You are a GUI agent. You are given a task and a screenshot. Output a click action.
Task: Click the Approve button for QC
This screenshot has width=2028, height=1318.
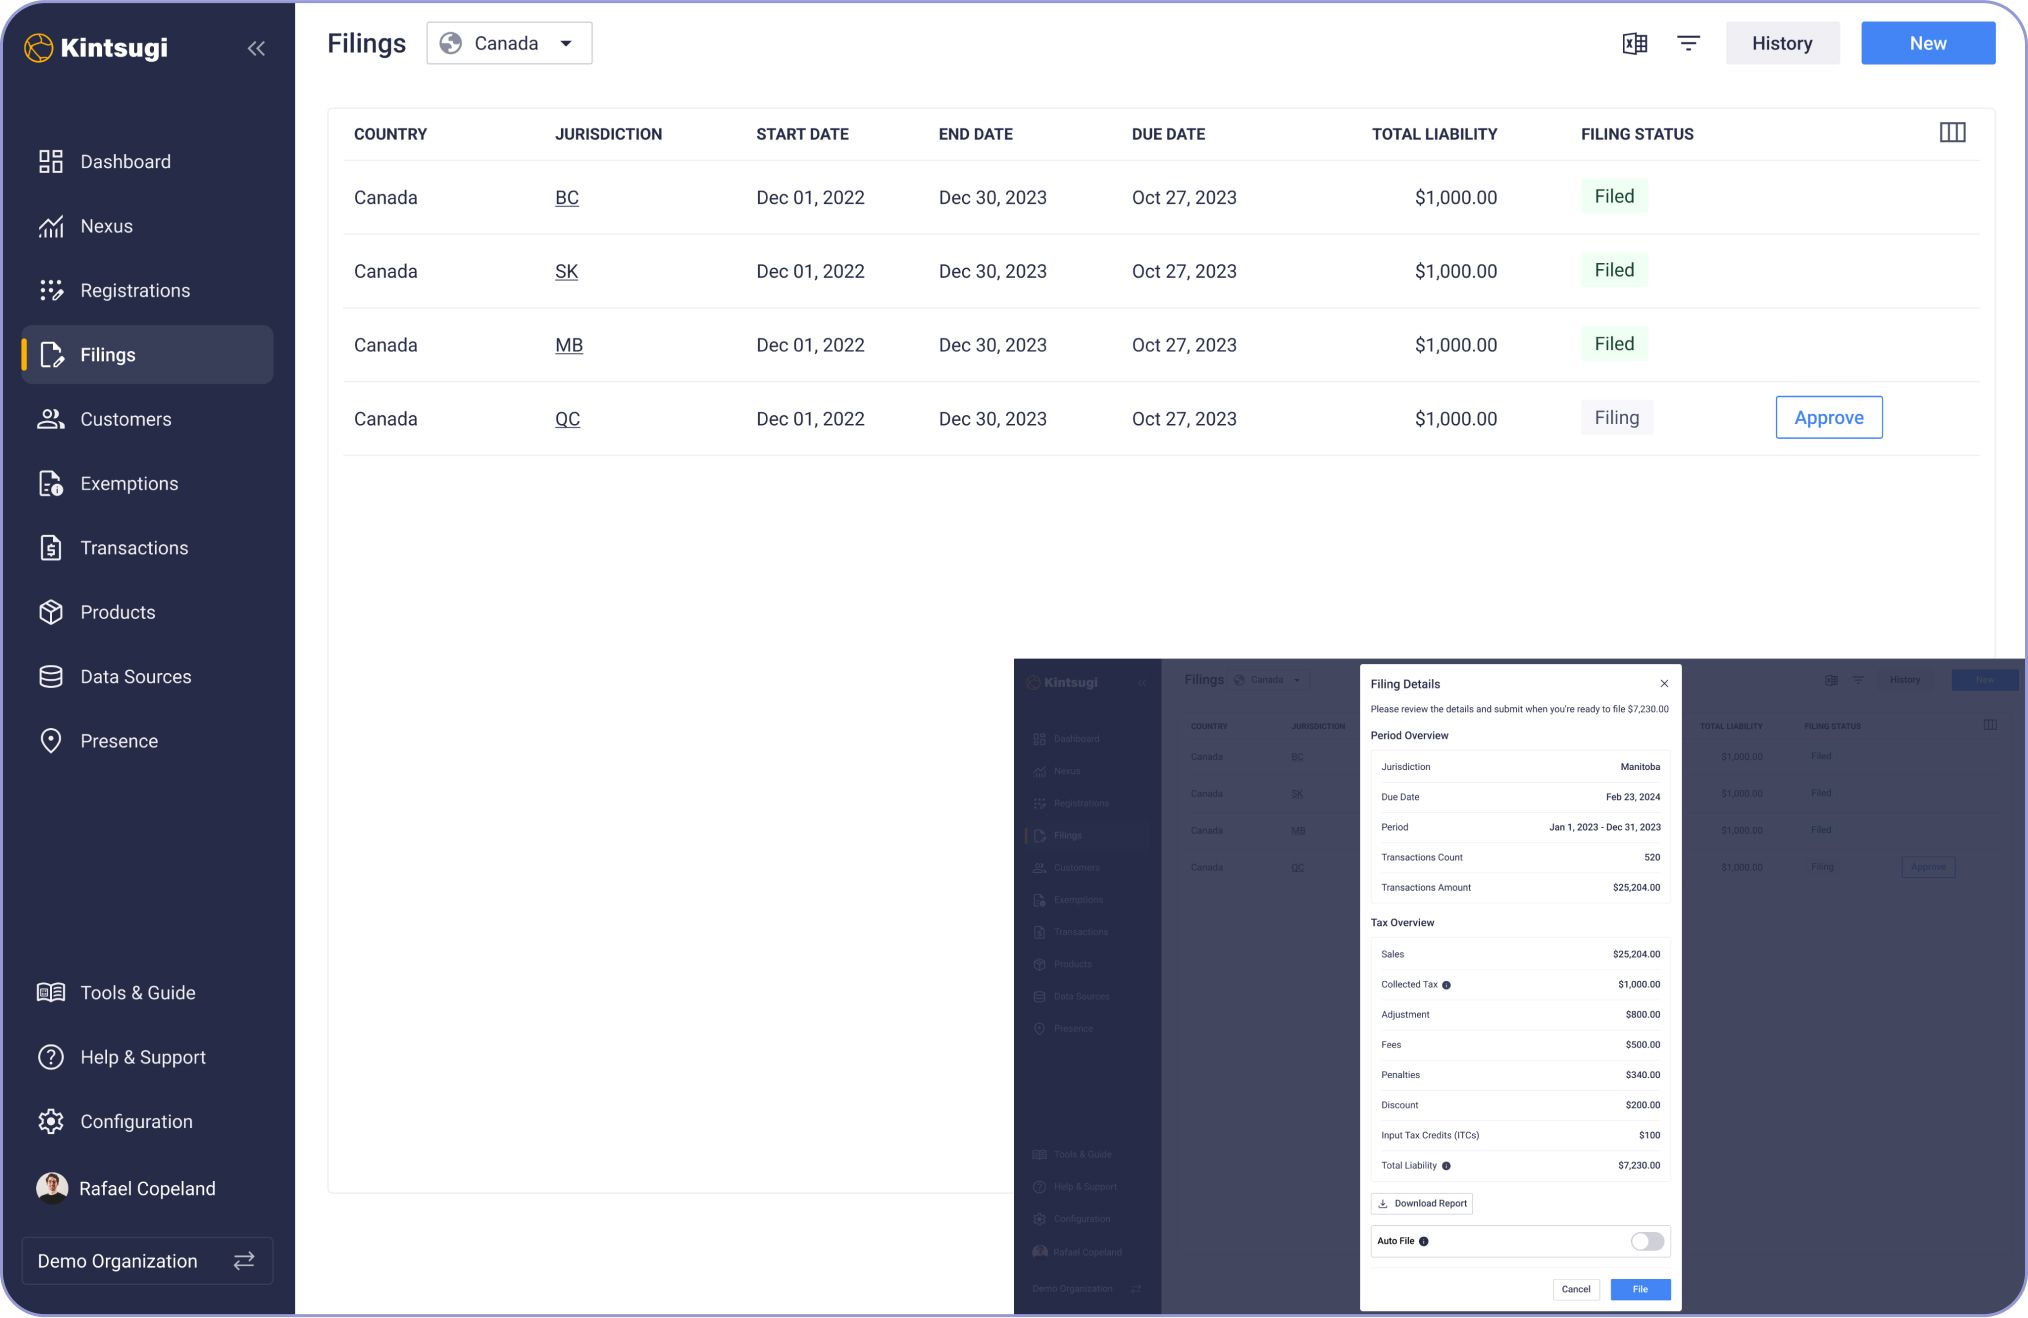1828,418
